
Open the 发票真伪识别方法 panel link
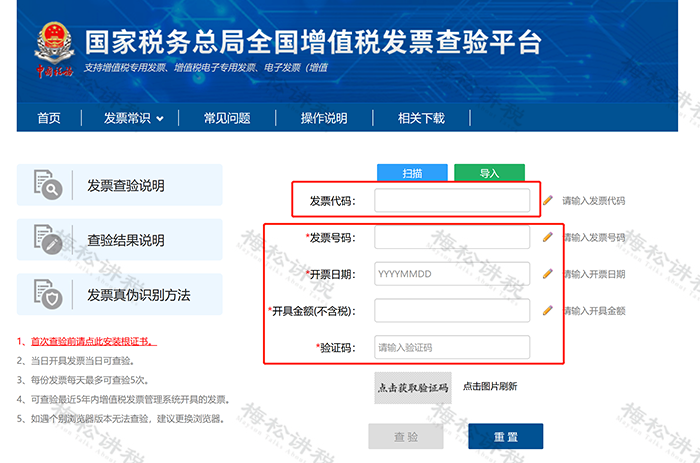[x=120, y=294]
